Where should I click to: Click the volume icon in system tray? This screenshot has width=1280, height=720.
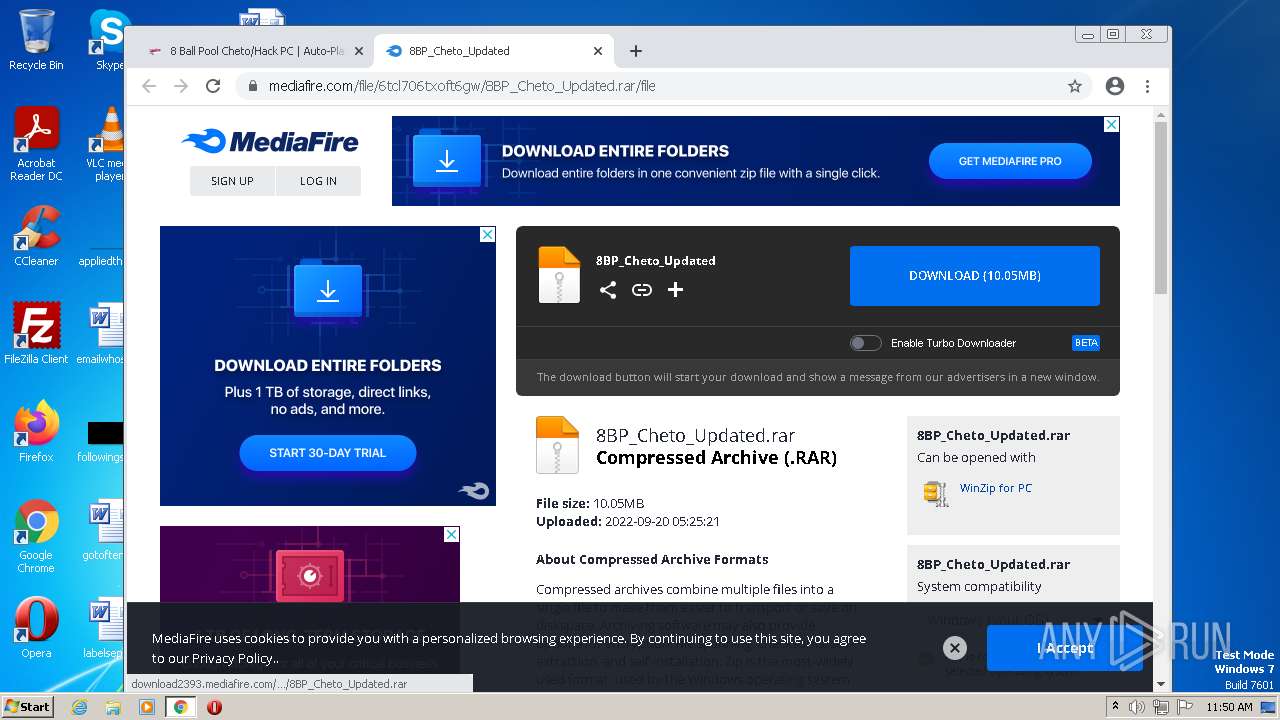(x=1136, y=707)
